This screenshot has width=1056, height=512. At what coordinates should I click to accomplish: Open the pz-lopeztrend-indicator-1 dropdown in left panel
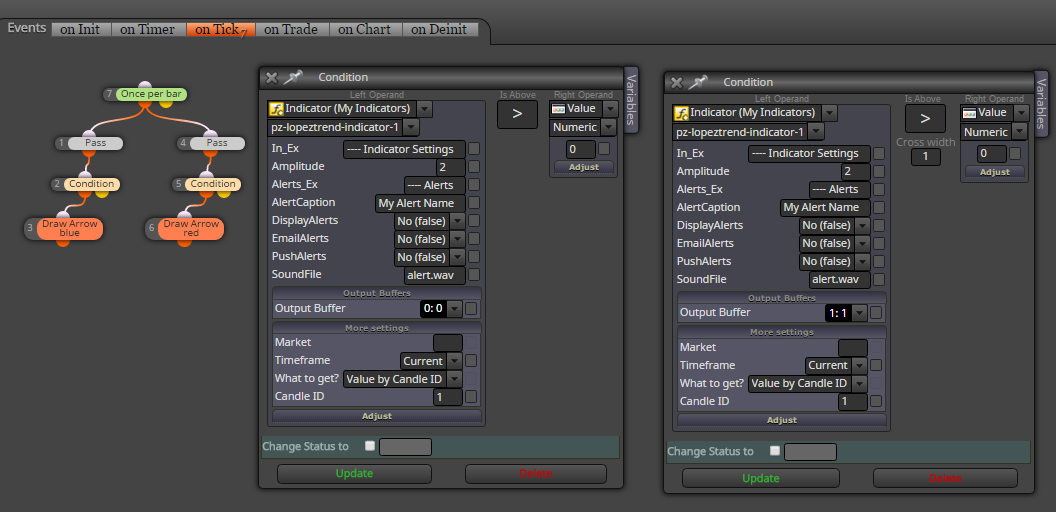pyautogui.click(x=411, y=127)
